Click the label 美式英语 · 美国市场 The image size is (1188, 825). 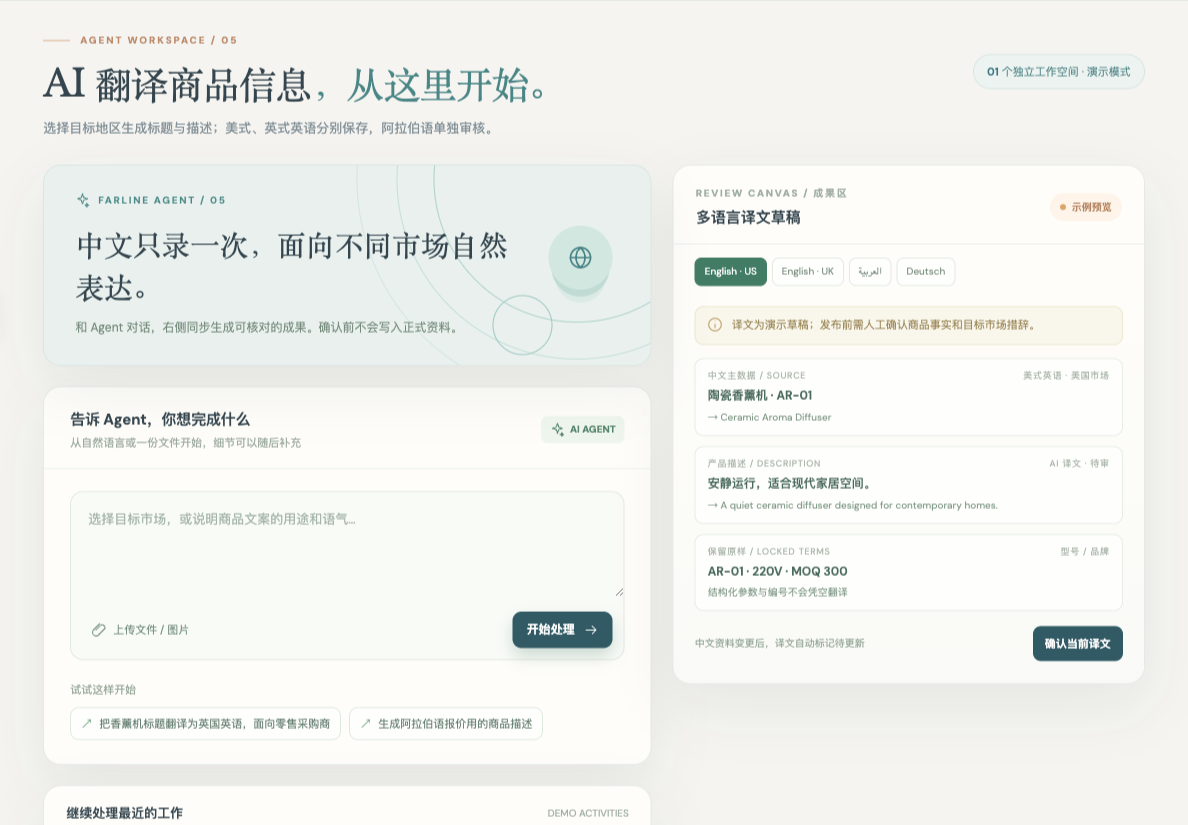(x=1065, y=376)
